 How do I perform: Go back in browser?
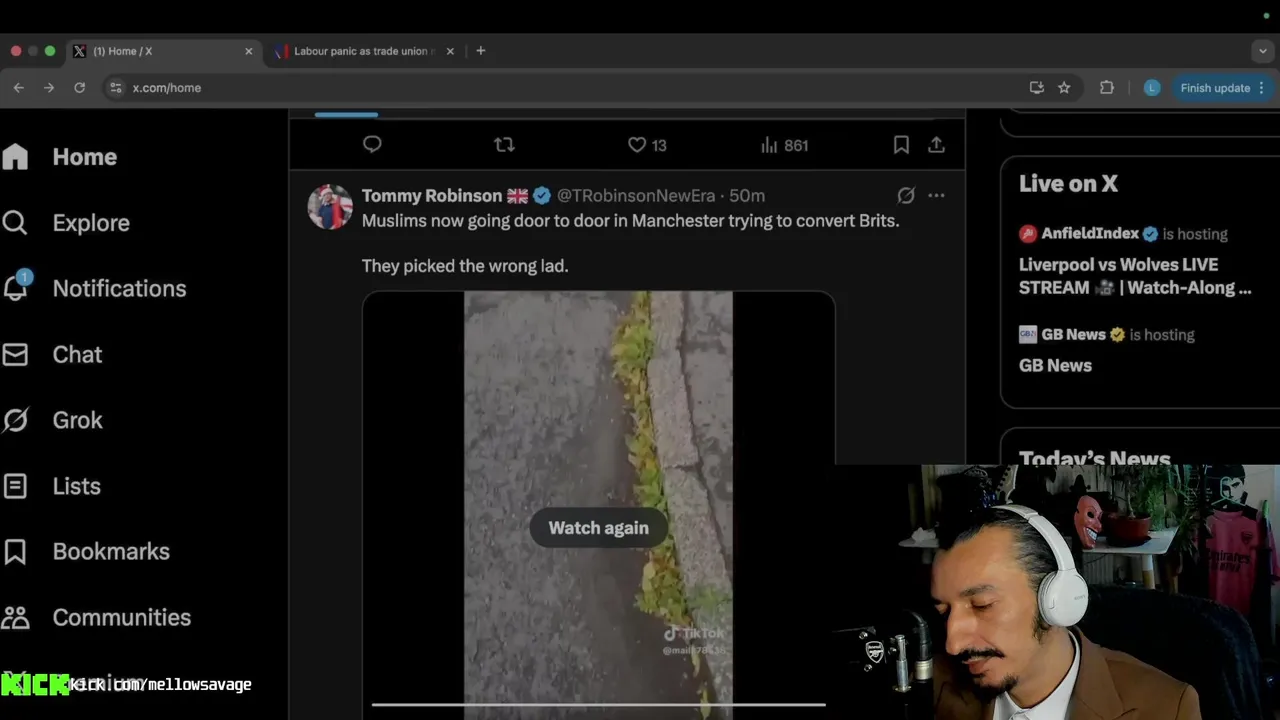(x=19, y=88)
